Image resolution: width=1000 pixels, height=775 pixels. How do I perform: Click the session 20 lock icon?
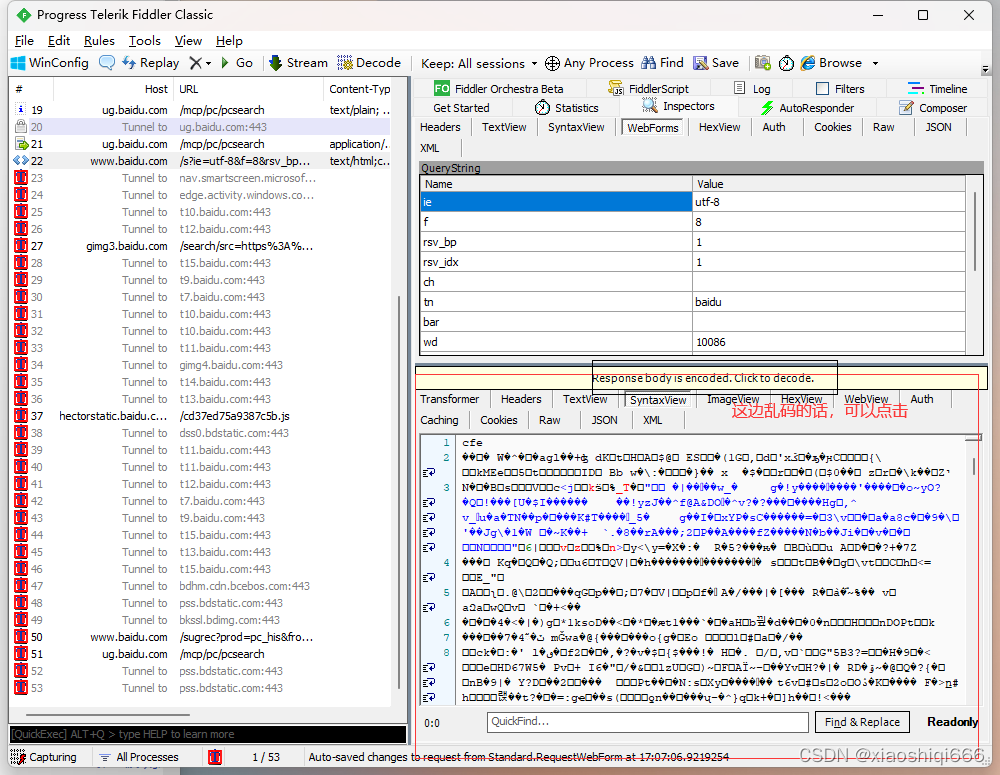(x=21, y=126)
